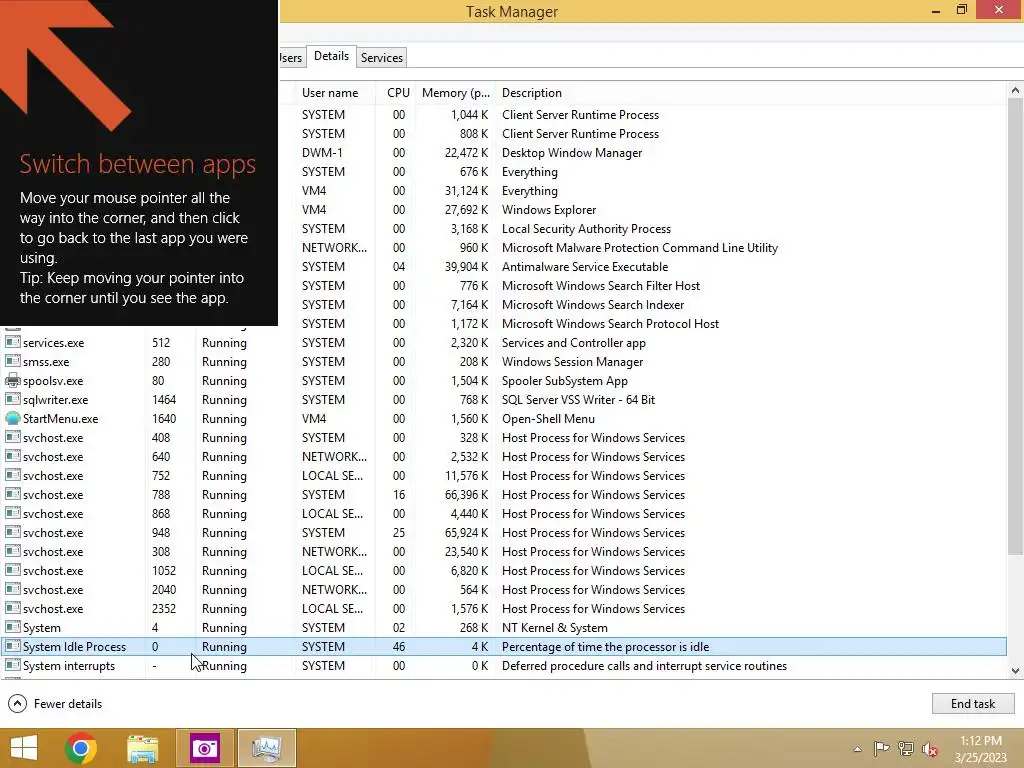Image resolution: width=1024 pixels, height=768 pixels.
Task: Click the Local Security Authority Process description
Action: [x=586, y=229]
